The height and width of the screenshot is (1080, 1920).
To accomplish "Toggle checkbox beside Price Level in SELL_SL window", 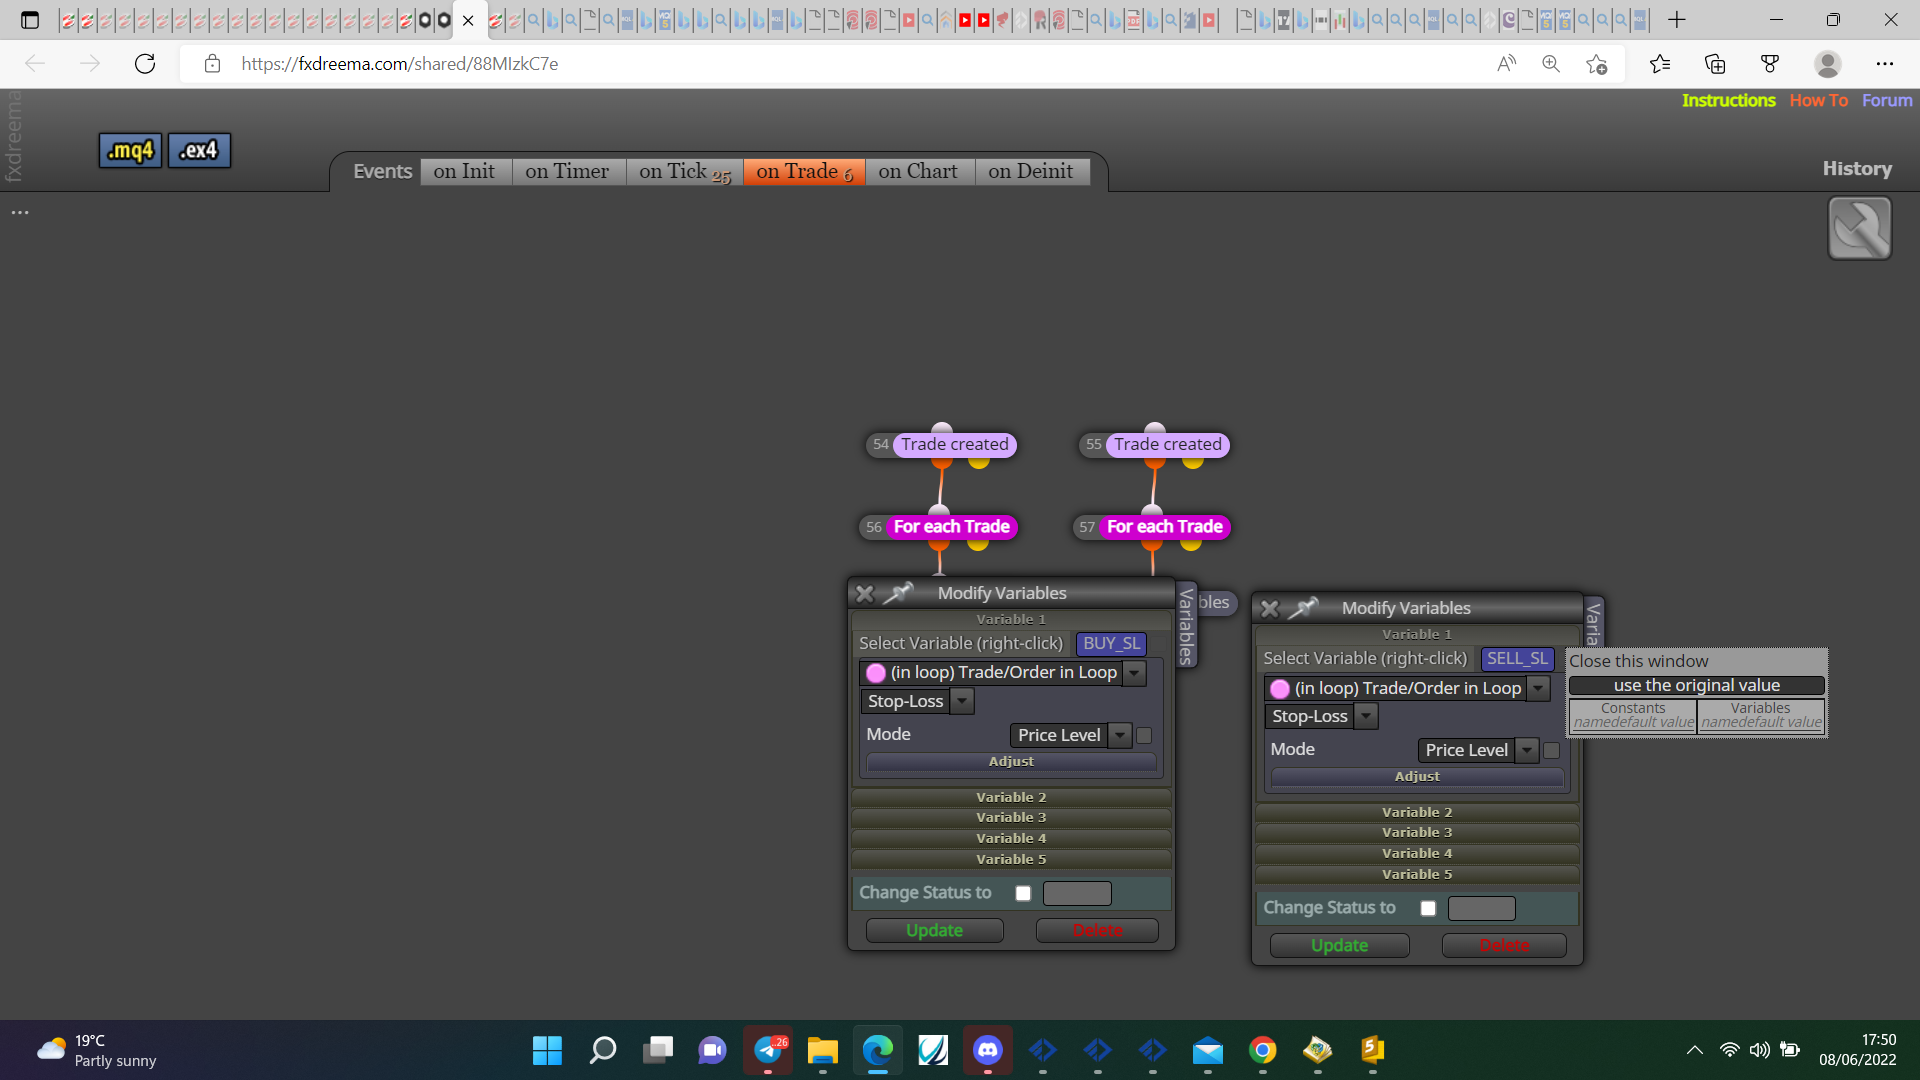I will click(1552, 750).
